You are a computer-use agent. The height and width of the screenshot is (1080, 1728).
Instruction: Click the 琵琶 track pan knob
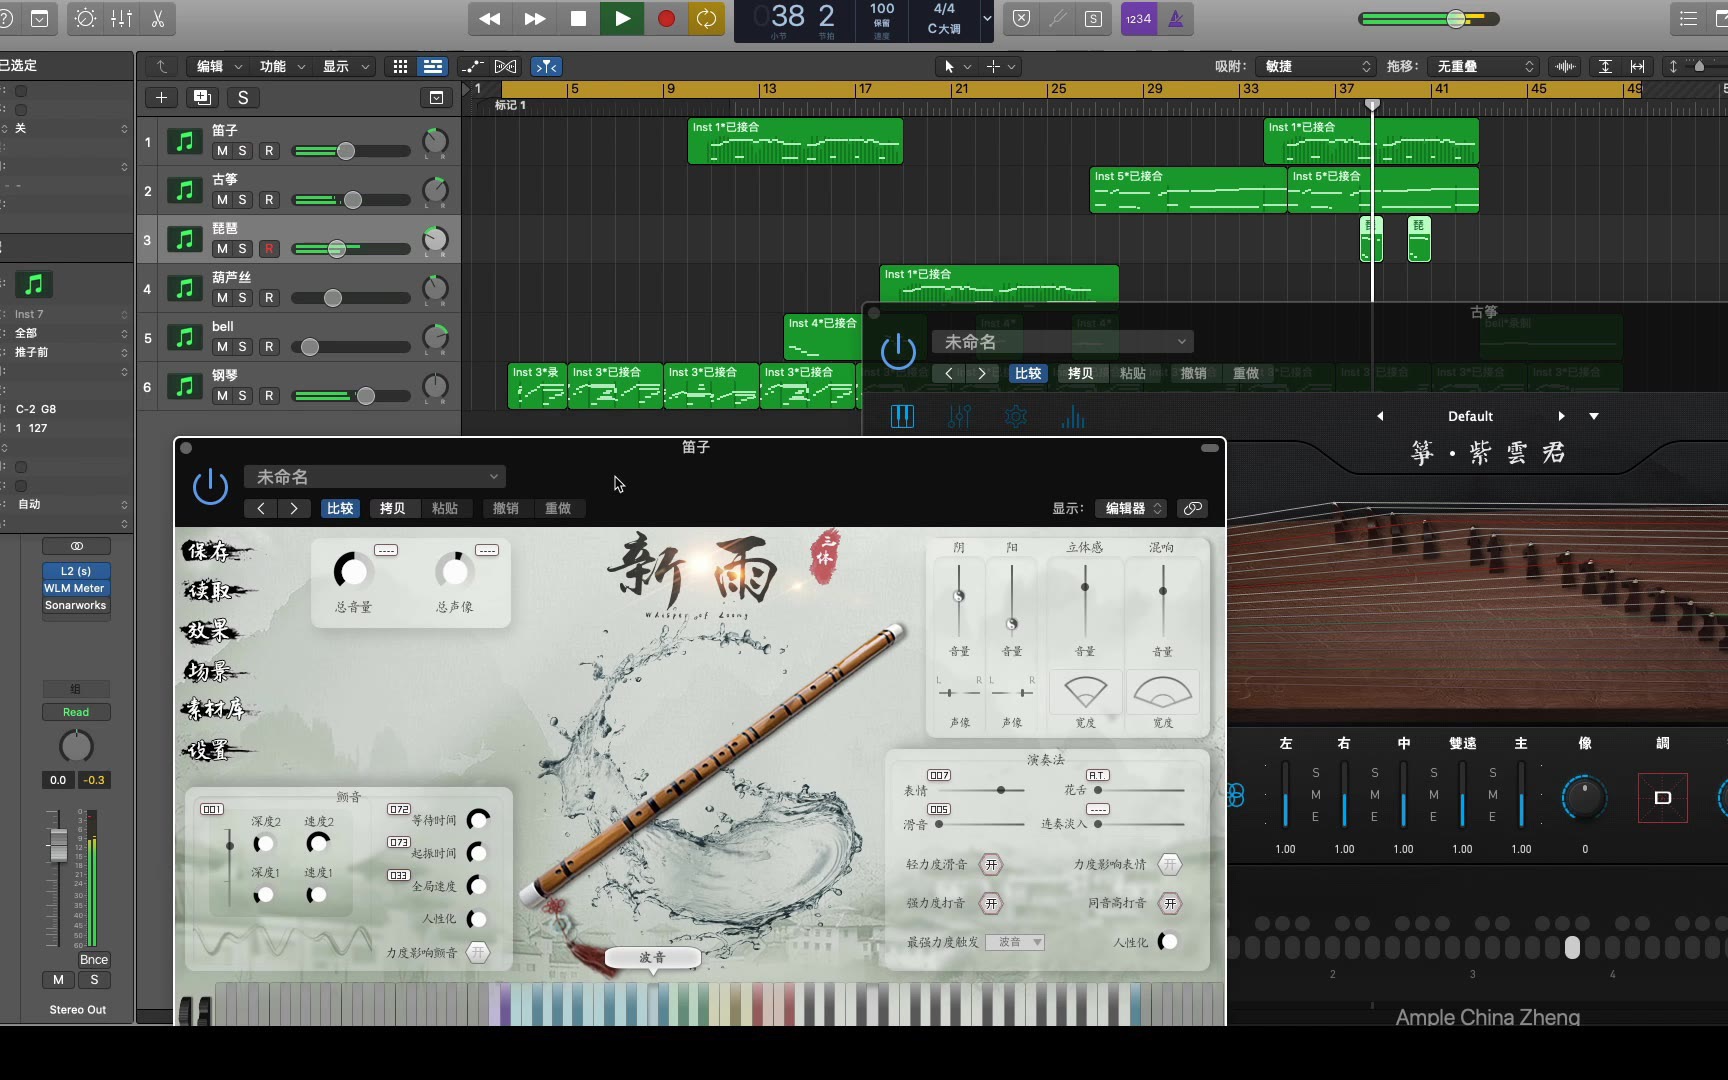tap(435, 240)
